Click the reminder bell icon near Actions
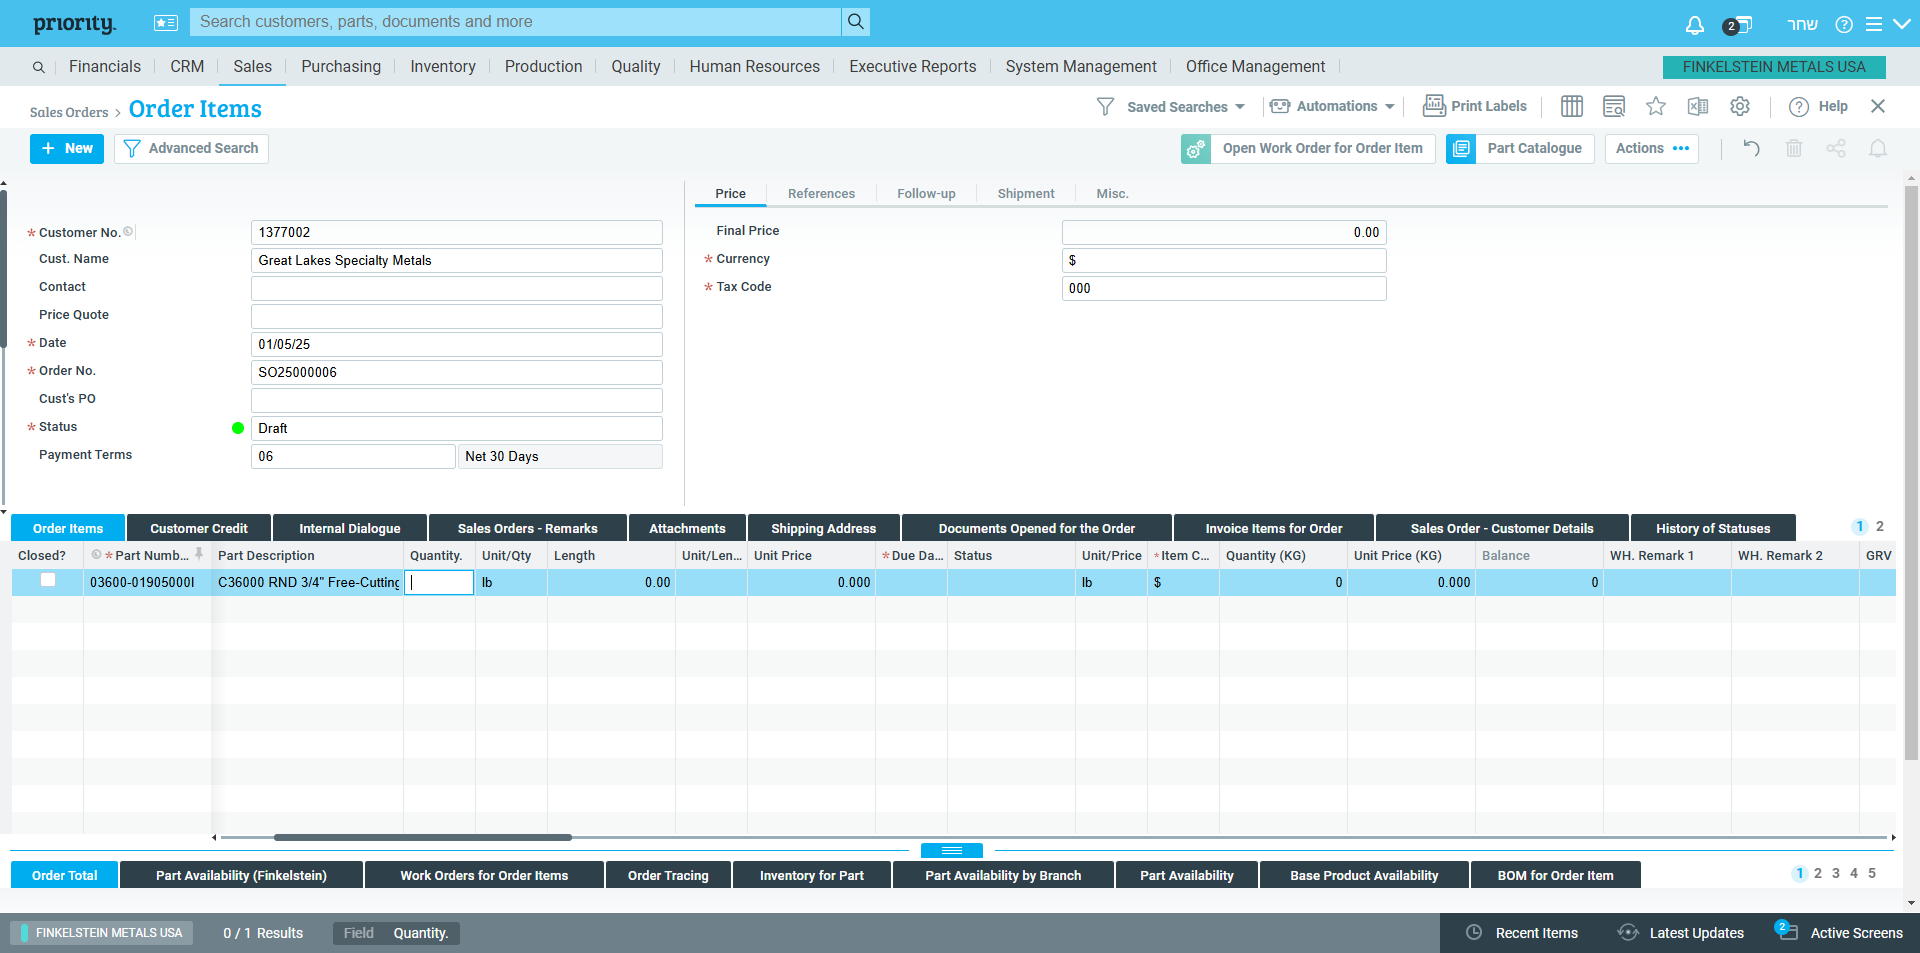The image size is (1920, 953). 1878,148
